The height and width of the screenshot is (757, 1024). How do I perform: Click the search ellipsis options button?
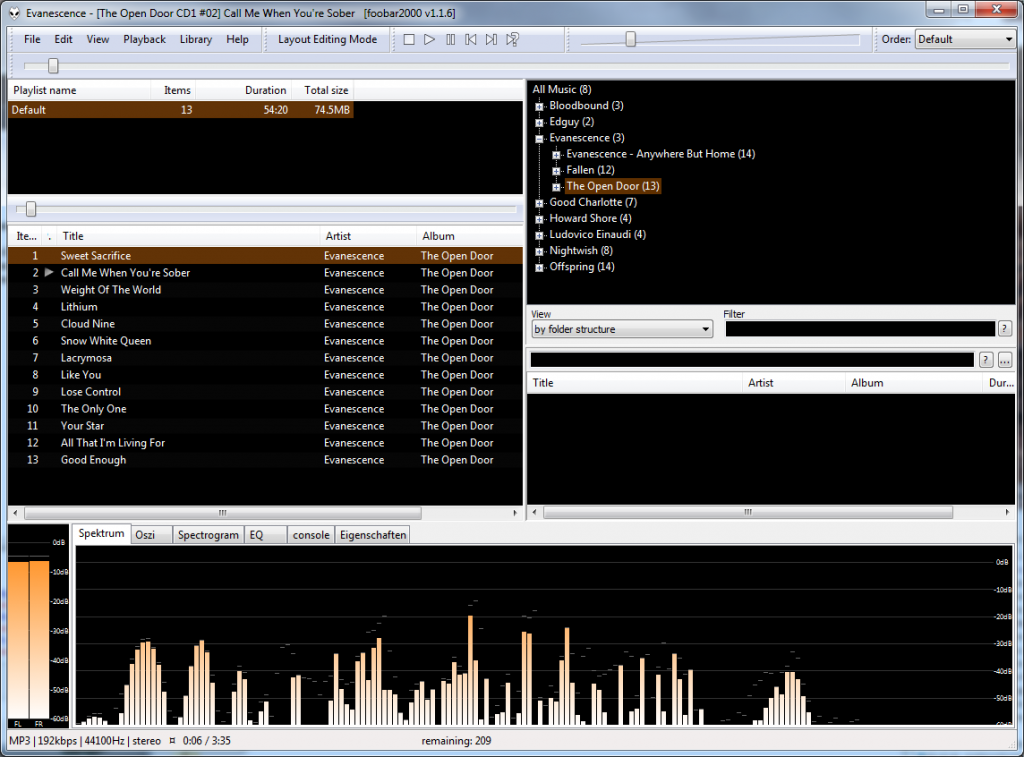point(1005,359)
